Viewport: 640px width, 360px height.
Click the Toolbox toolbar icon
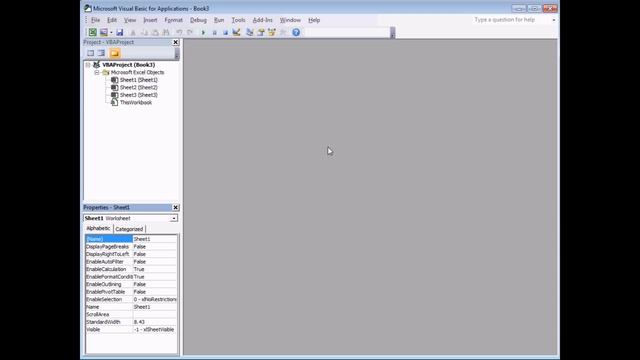click(x=283, y=32)
